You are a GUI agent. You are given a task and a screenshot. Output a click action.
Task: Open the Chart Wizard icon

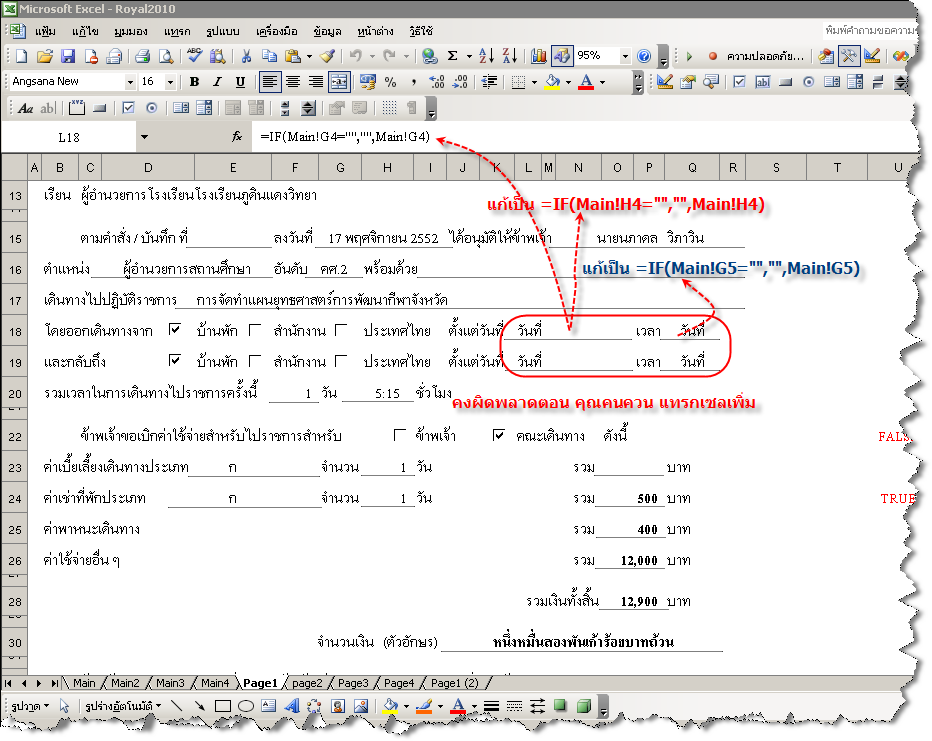click(x=539, y=57)
